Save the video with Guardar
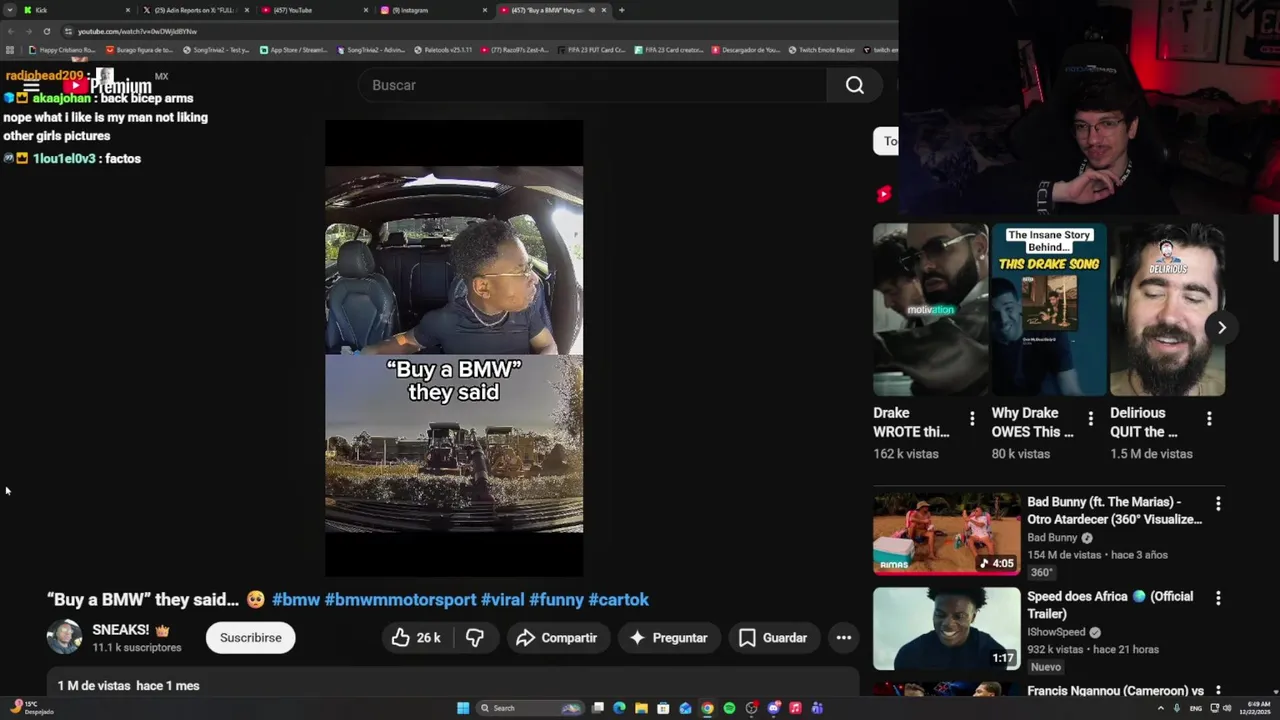This screenshot has width=1280, height=720. tap(773, 637)
